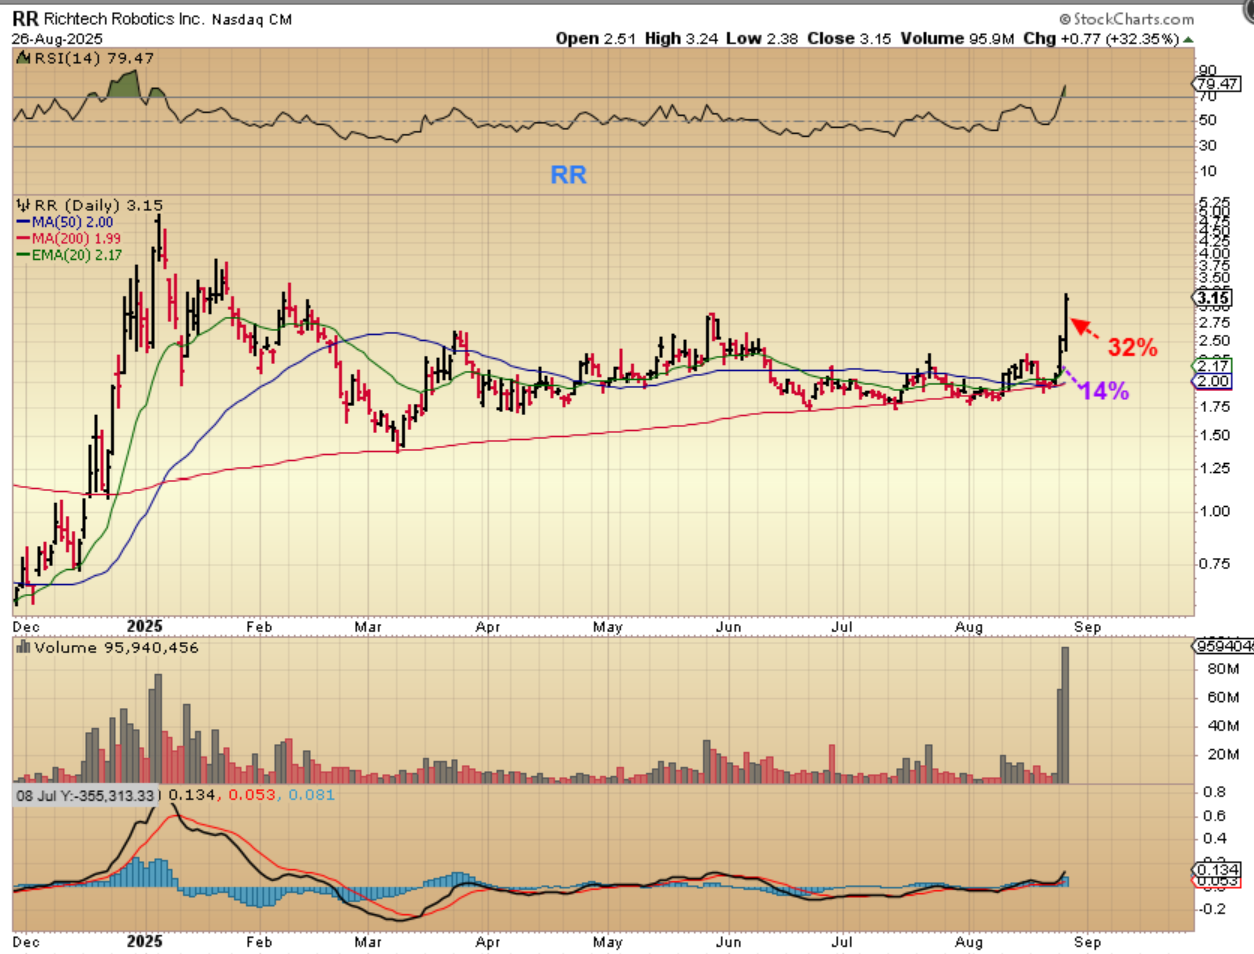This screenshot has width=1254, height=954.
Task: Click the Aug label under the MACD panel
Action: 969,942
